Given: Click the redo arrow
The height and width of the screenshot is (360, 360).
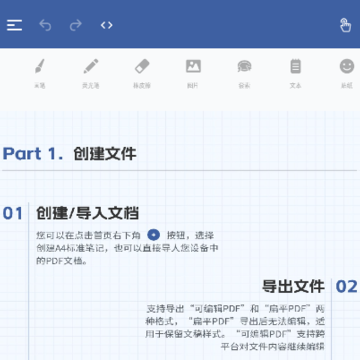Looking at the screenshot, I should coord(76,25).
